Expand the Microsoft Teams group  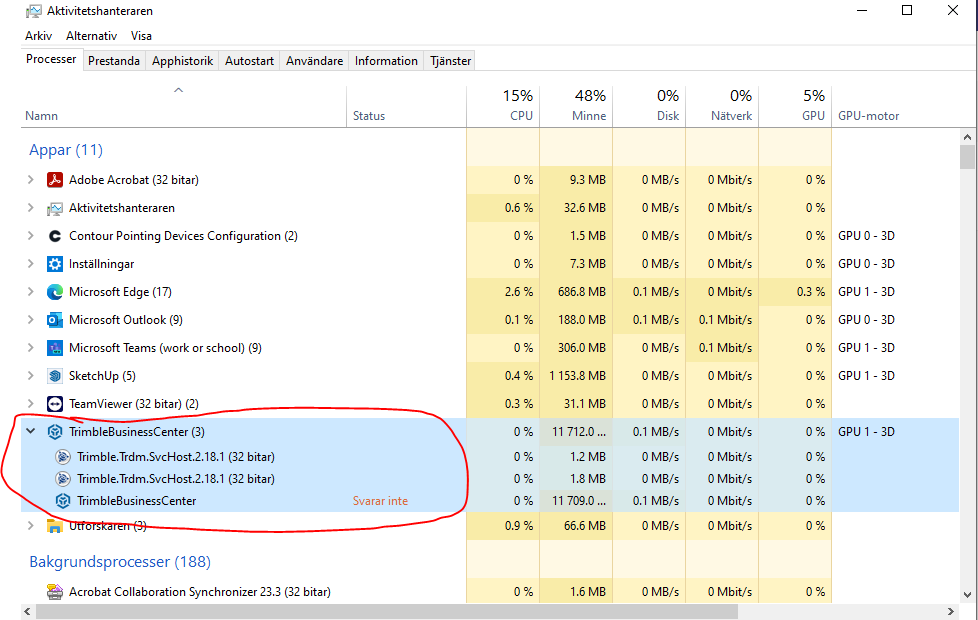coord(30,347)
